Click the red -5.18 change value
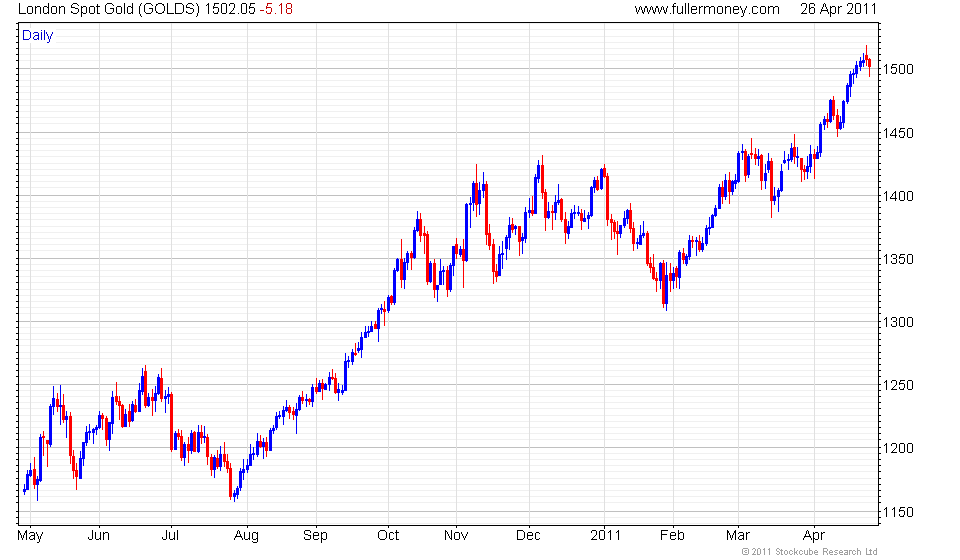Screen dimensions: 960x560 276,9
